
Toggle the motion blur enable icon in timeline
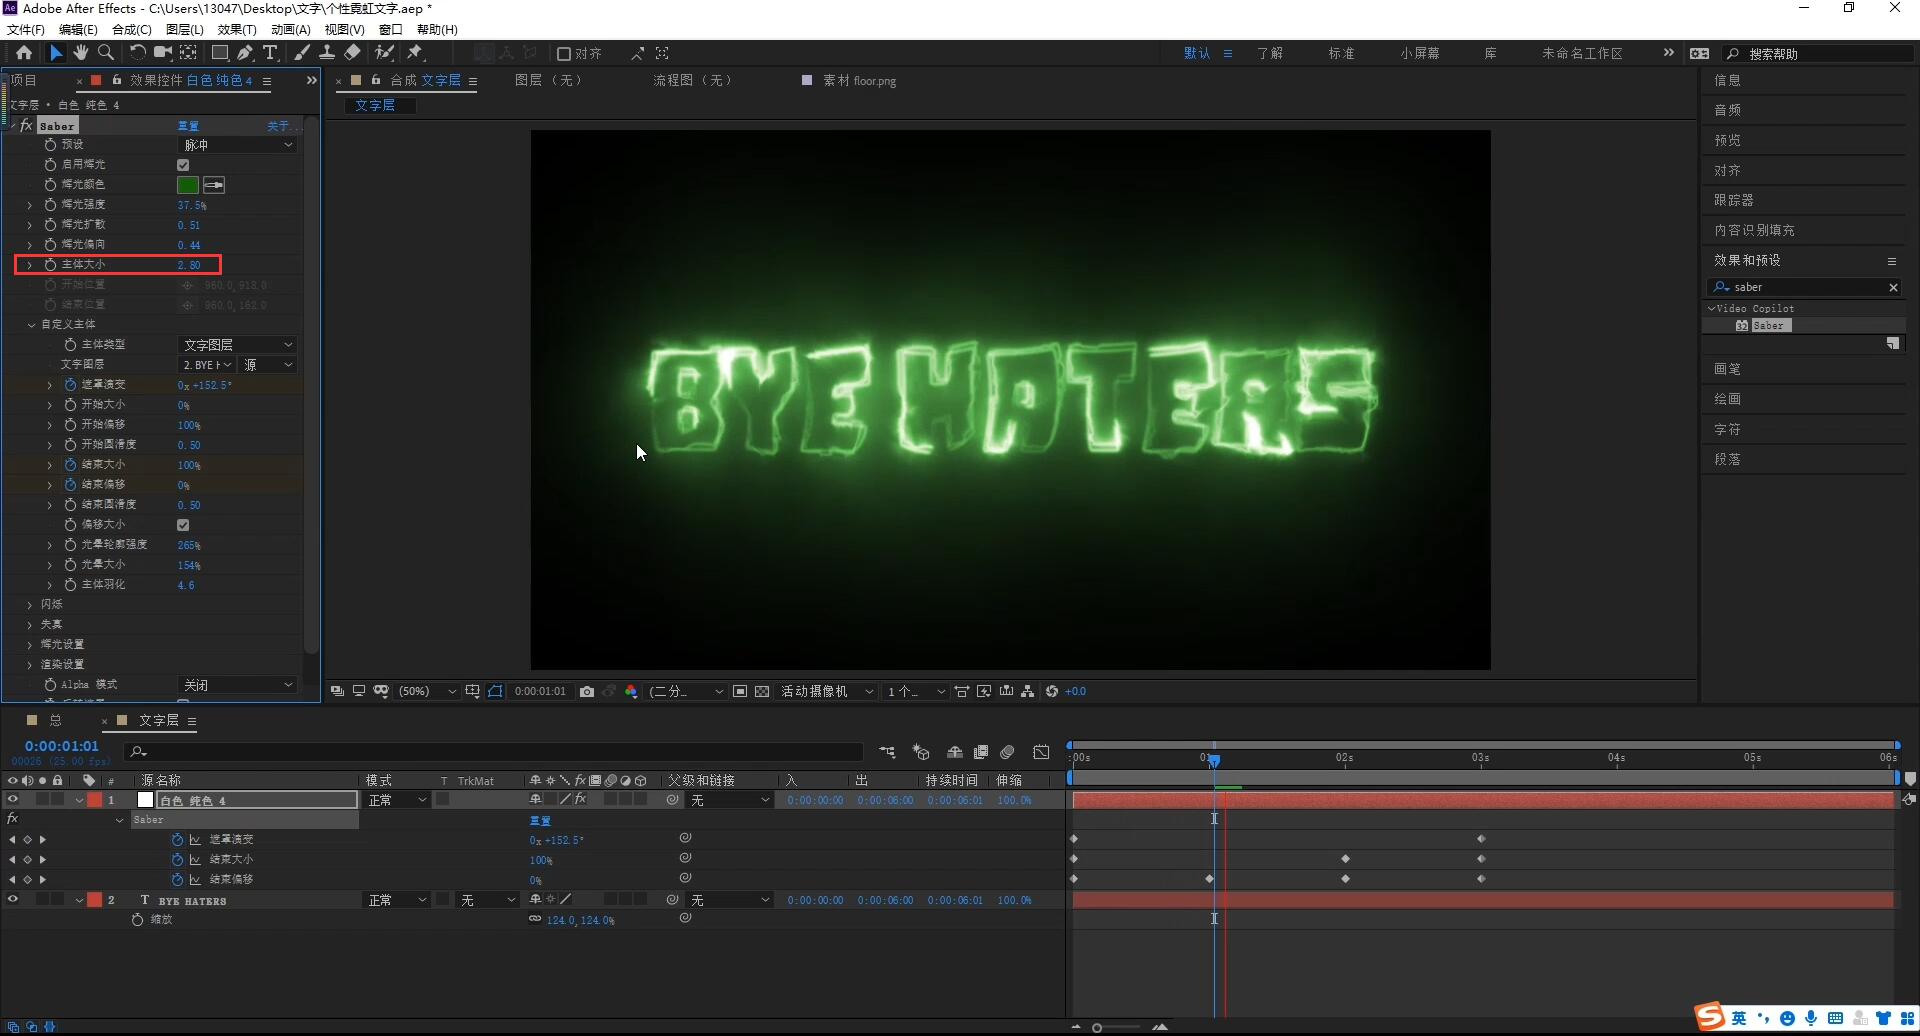click(1007, 752)
